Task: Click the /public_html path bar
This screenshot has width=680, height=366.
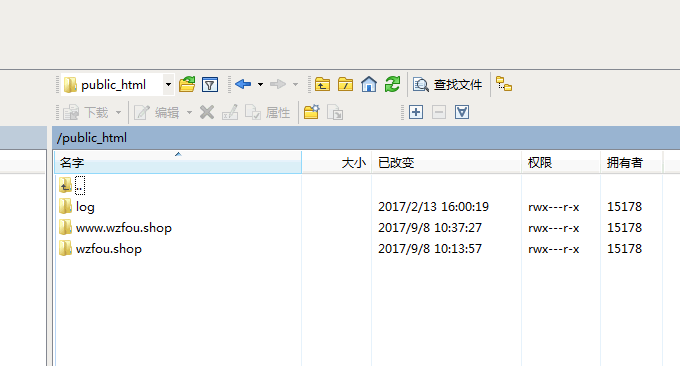Action: point(366,138)
